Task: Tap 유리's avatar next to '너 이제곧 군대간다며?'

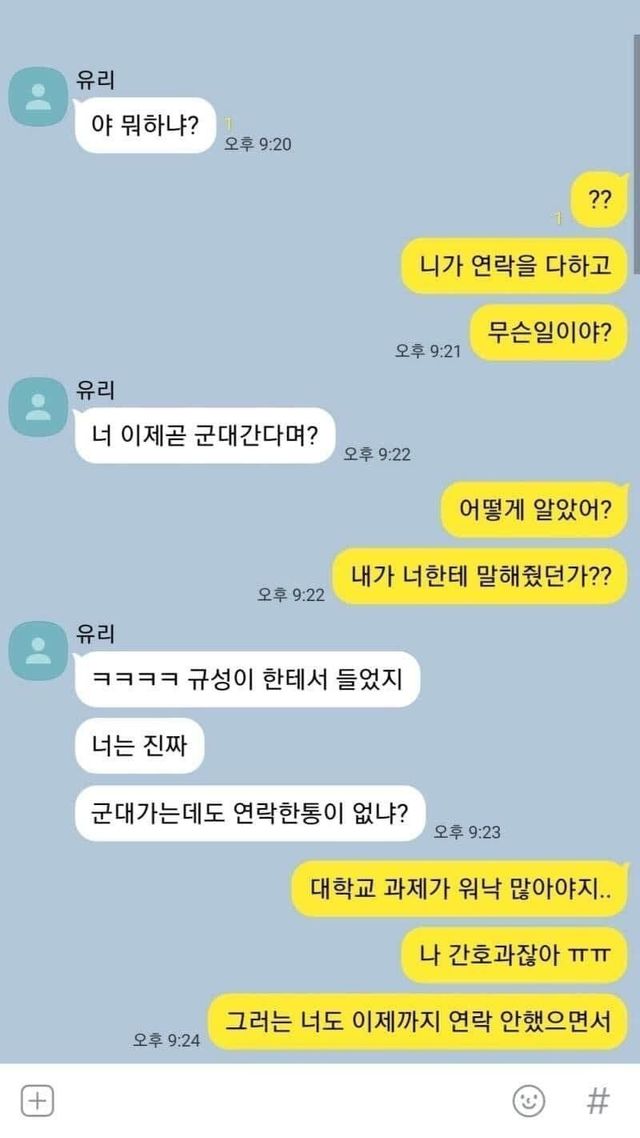Action: click(x=38, y=406)
